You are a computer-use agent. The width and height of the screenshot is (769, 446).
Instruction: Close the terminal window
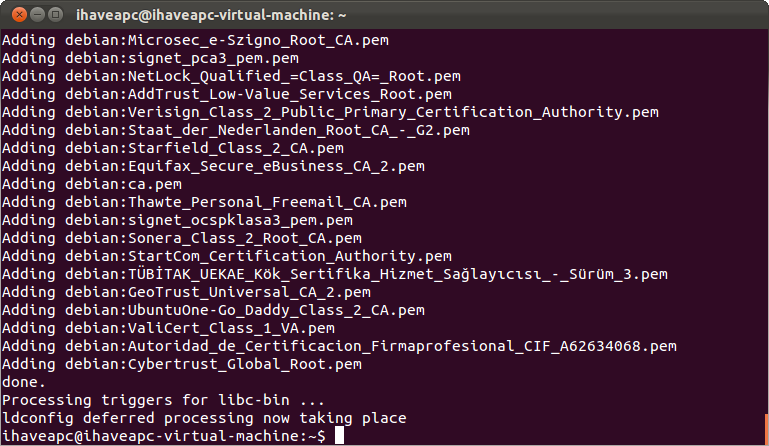point(19,15)
